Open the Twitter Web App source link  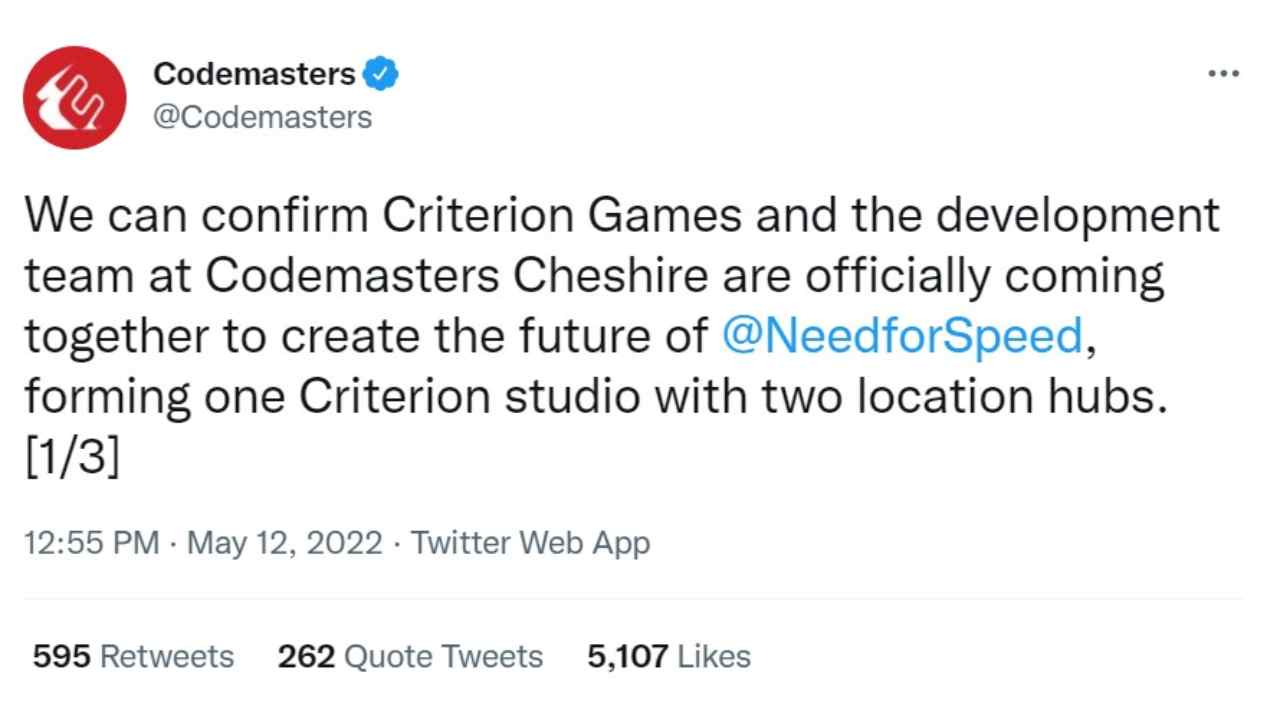(530, 543)
